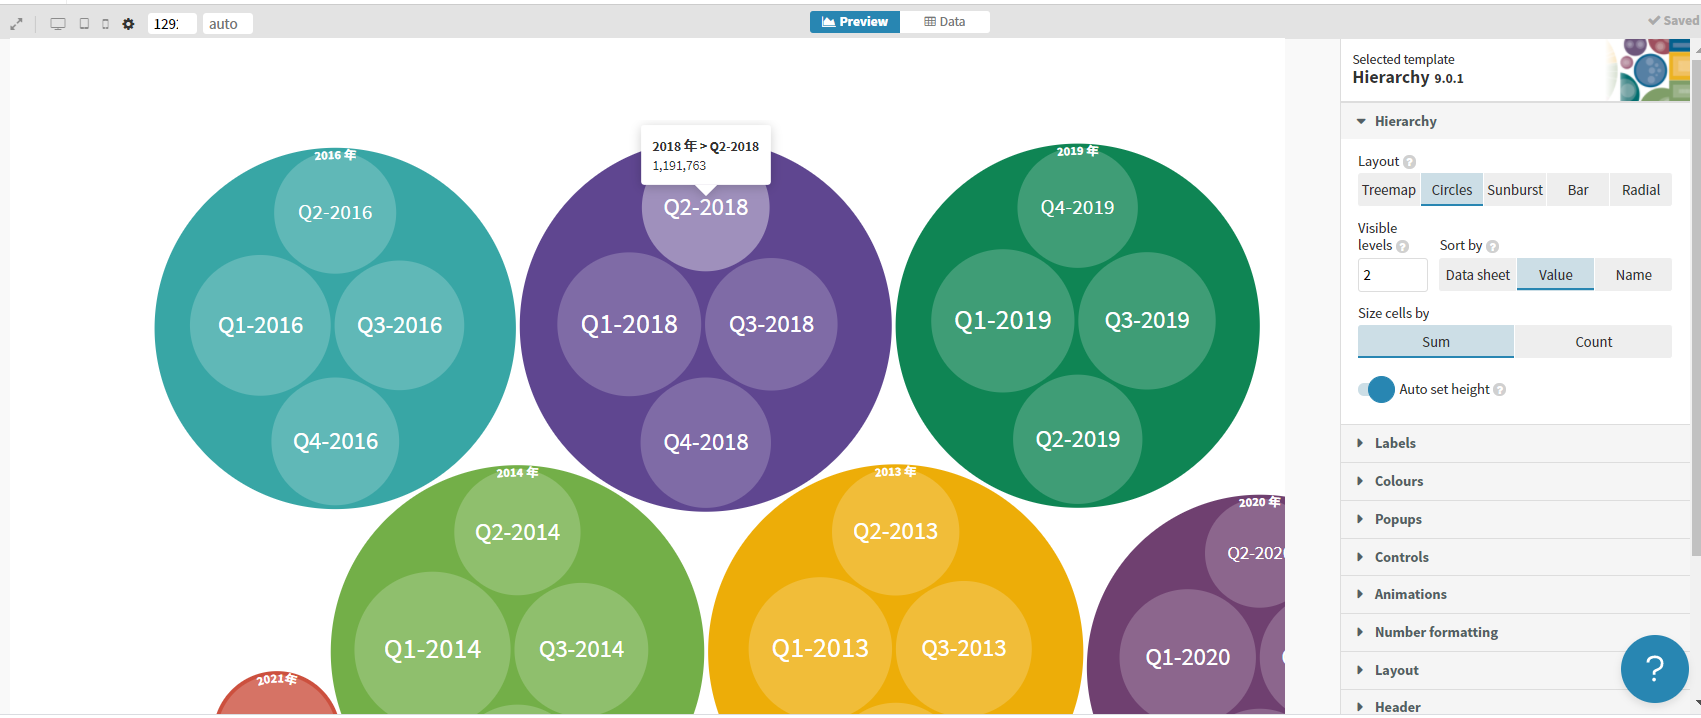Expand the Colours section

tap(1515, 481)
